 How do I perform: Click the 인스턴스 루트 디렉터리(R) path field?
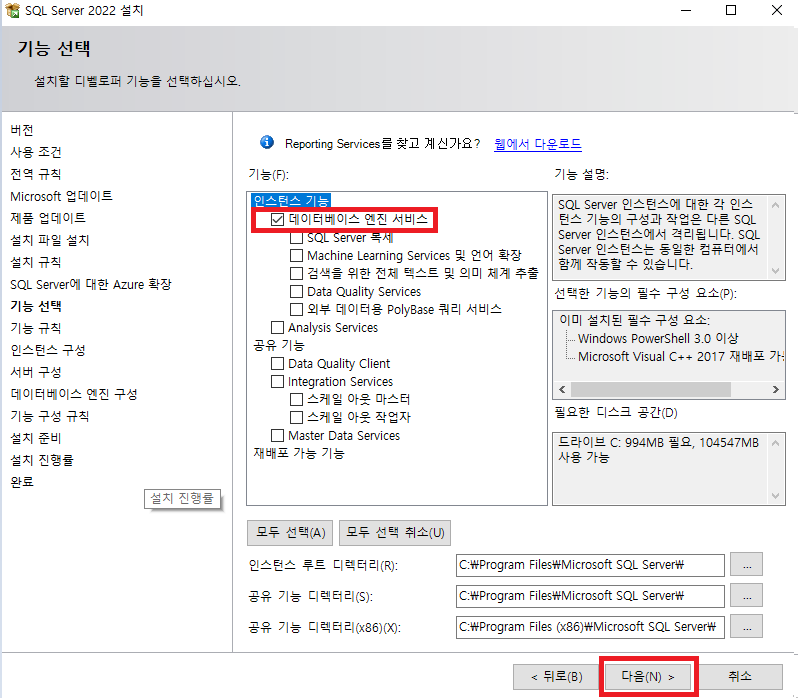590,565
